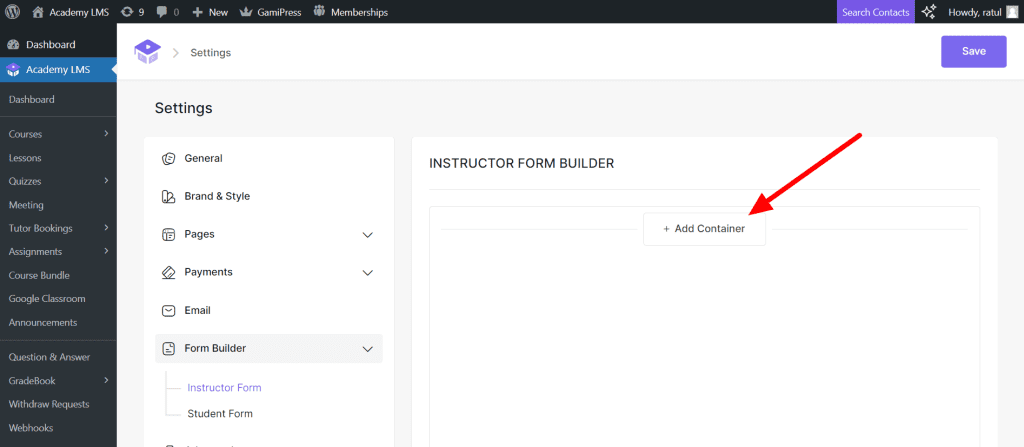Open Announcements in the sidebar
Screen dimensions: 1024x447
click(43, 322)
